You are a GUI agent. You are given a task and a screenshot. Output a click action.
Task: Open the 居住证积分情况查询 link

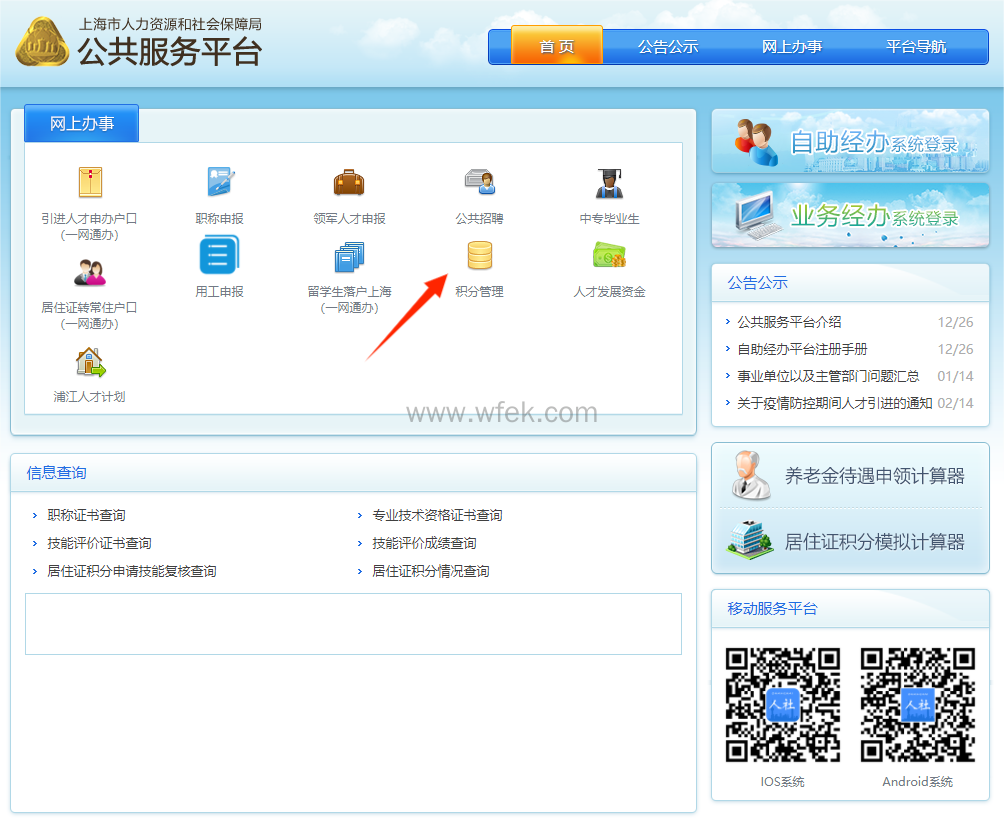431,572
